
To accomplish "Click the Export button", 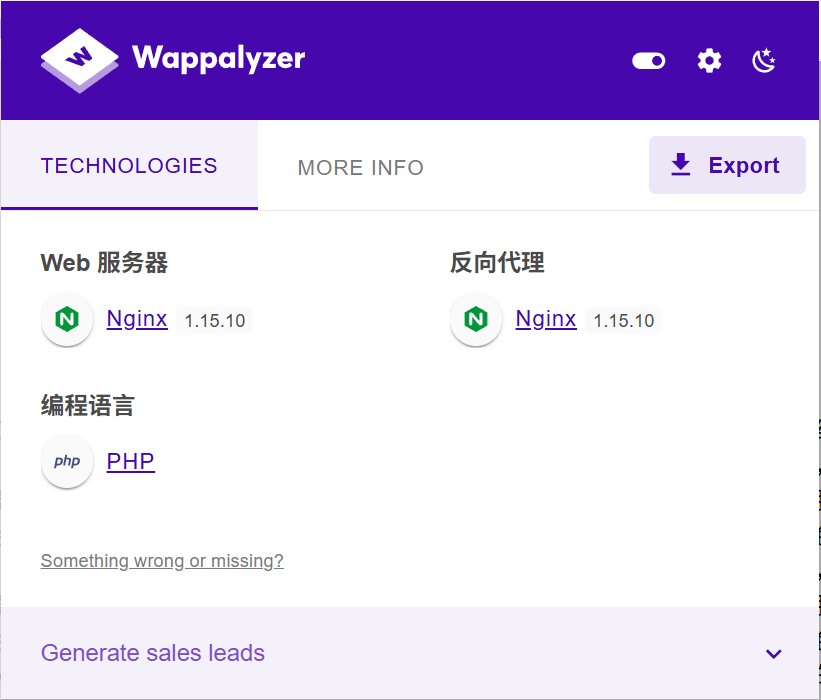I will point(727,165).
